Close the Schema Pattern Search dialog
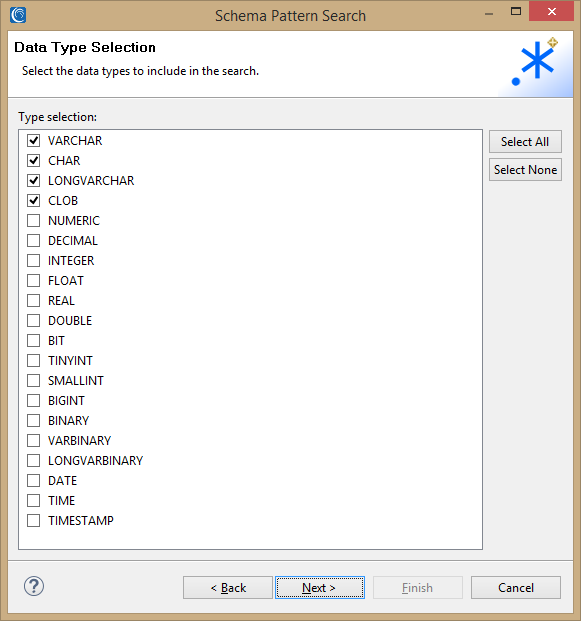 point(551,11)
